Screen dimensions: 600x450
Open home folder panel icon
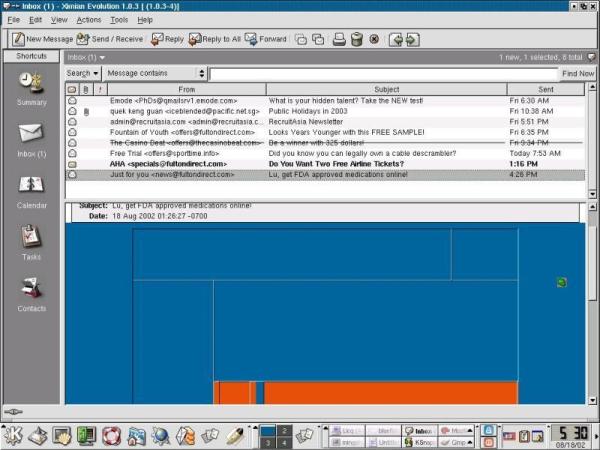pyautogui.click(x=136, y=435)
